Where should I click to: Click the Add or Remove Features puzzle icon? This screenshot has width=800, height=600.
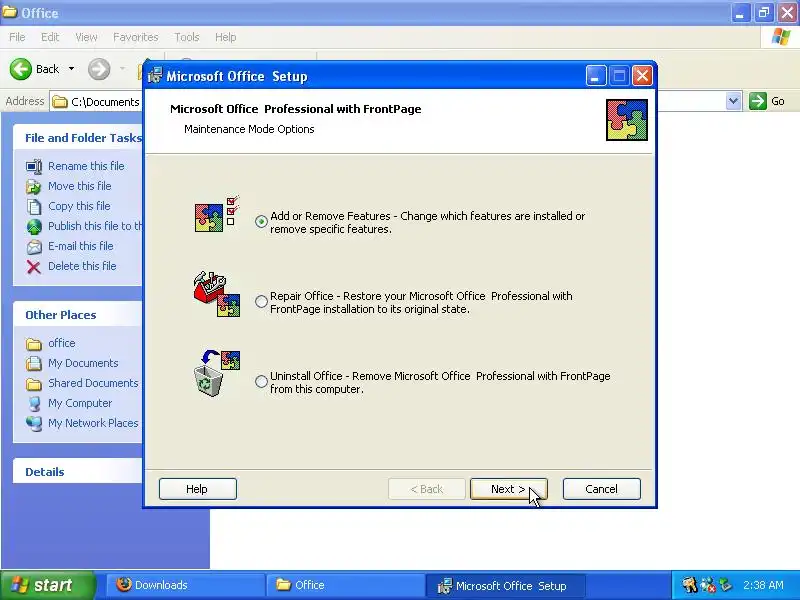217,214
